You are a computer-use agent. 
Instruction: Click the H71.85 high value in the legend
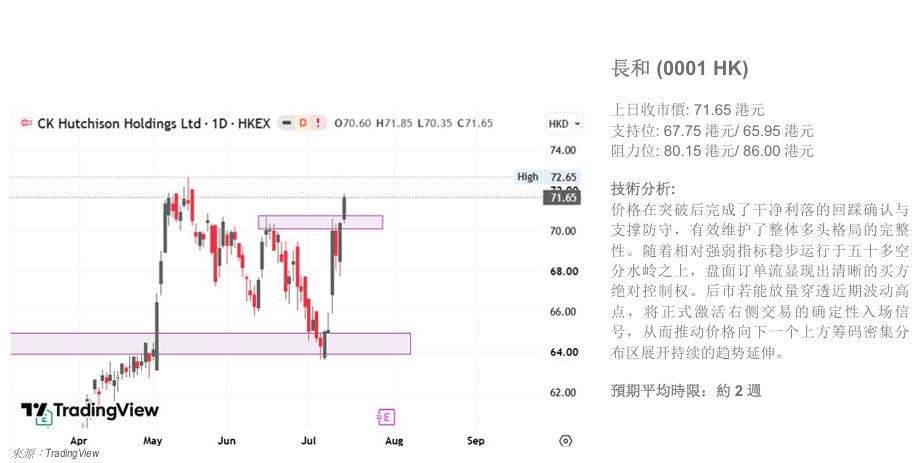(x=394, y=123)
